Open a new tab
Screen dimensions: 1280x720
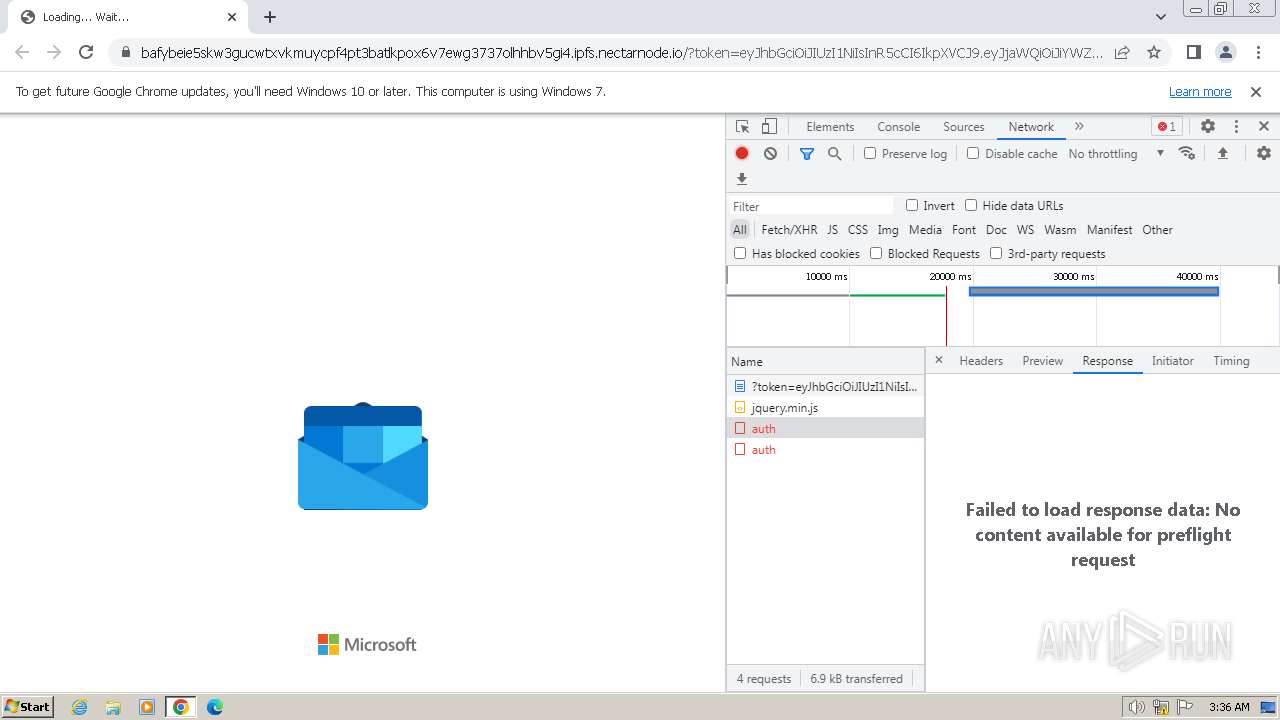270,17
